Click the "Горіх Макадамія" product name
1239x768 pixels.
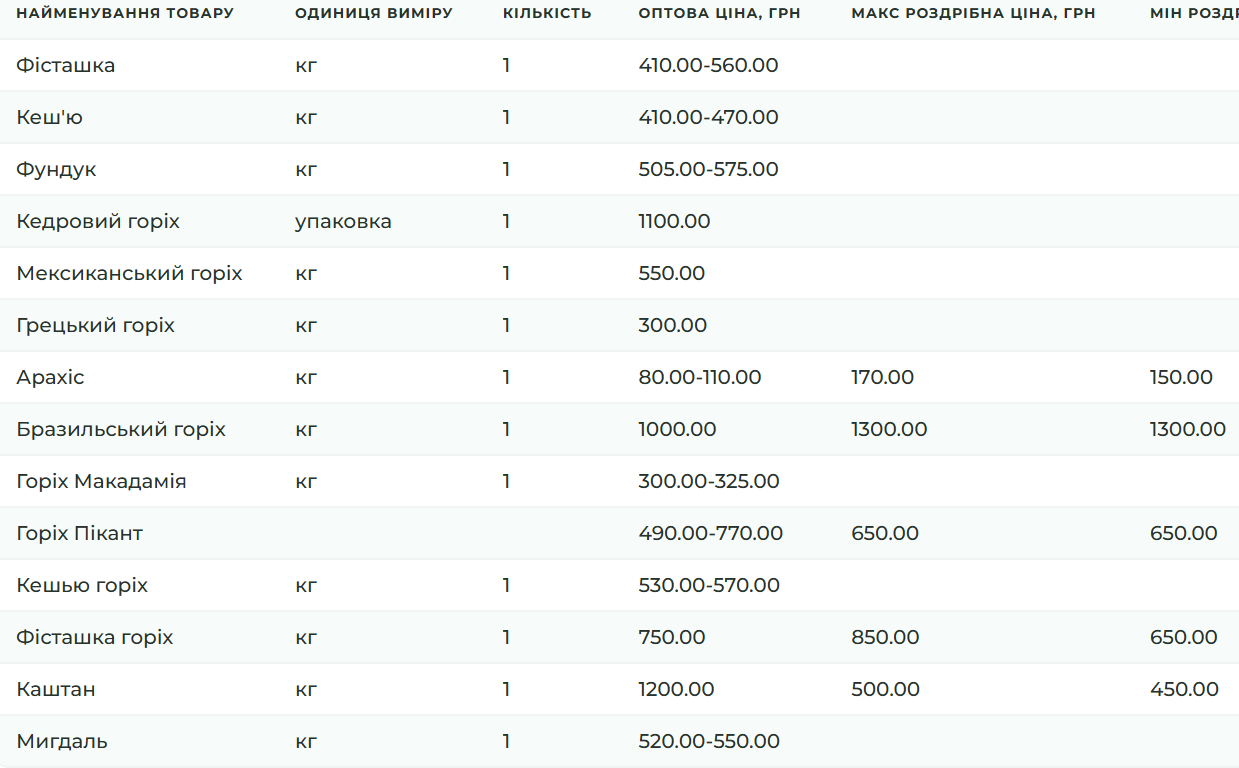click(x=101, y=481)
